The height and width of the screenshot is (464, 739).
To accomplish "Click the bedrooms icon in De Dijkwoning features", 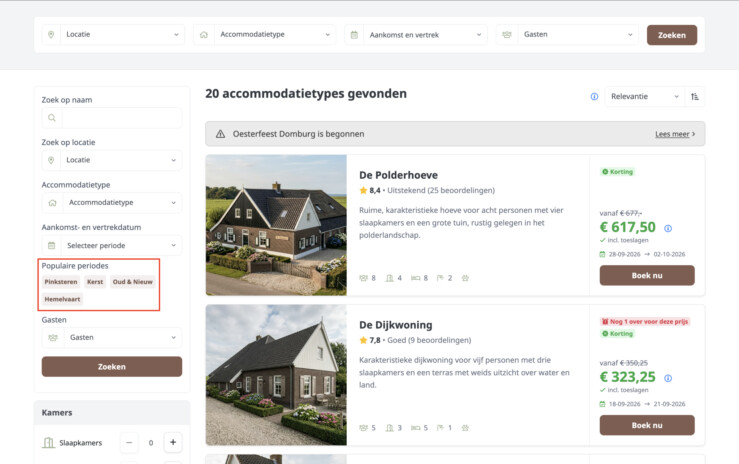I will pyautogui.click(x=390, y=428).
